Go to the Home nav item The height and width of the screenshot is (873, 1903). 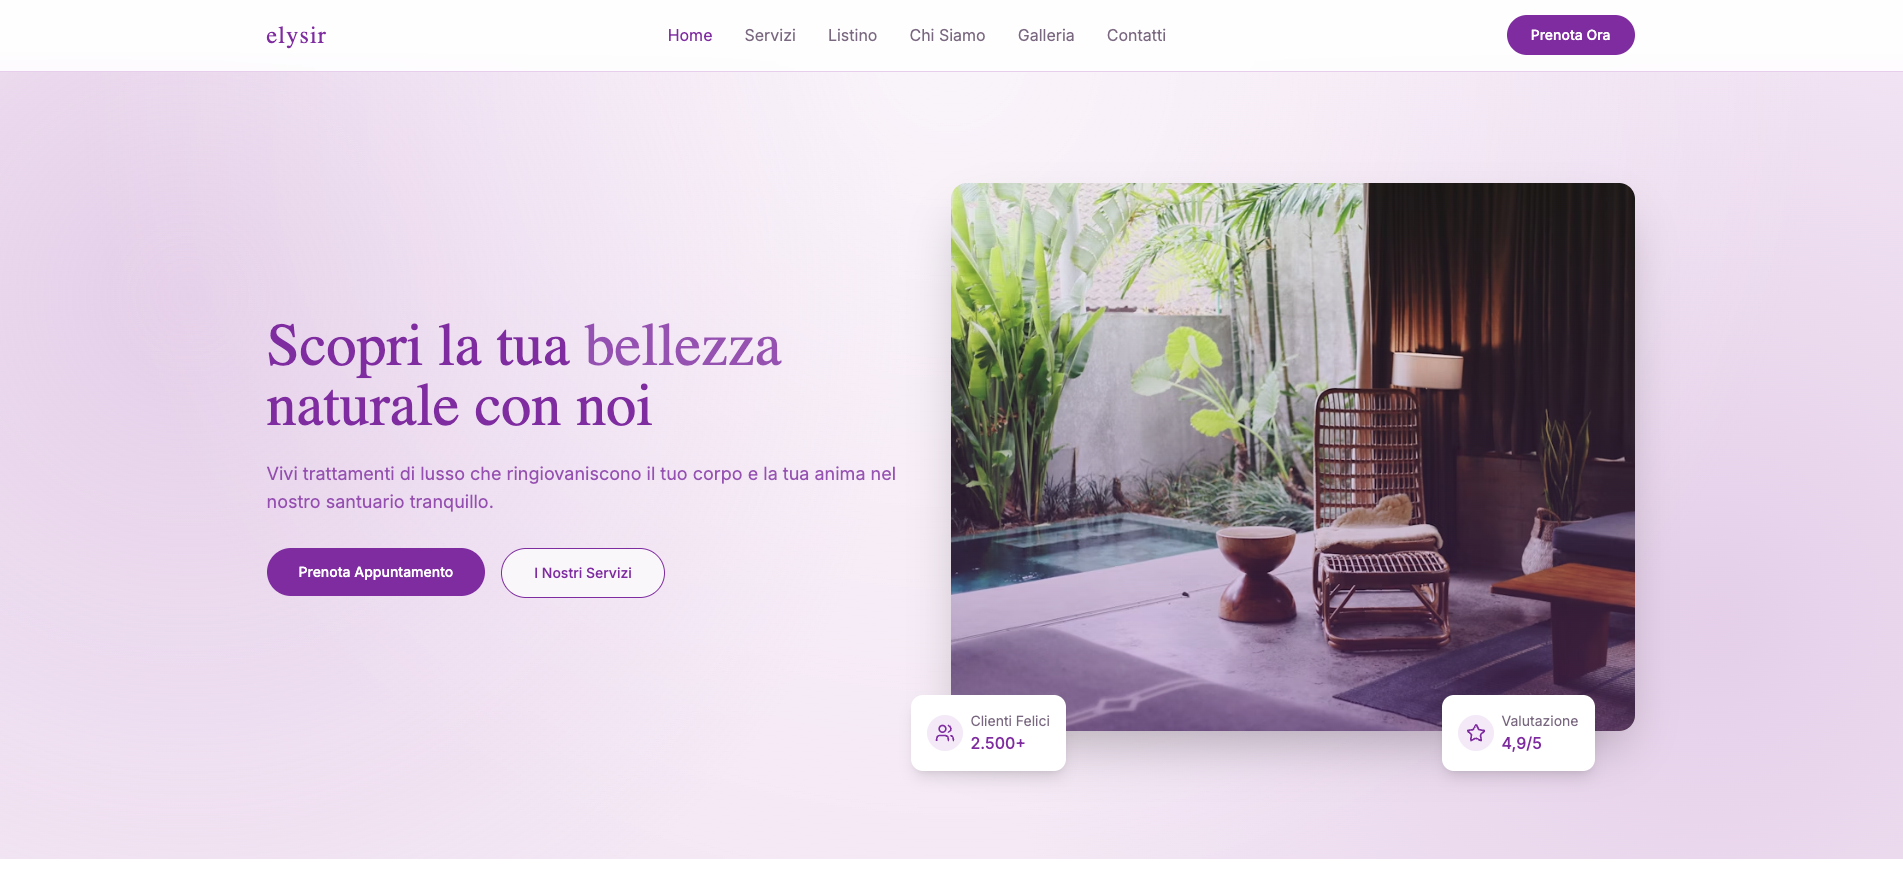click(x=690, y=35)
